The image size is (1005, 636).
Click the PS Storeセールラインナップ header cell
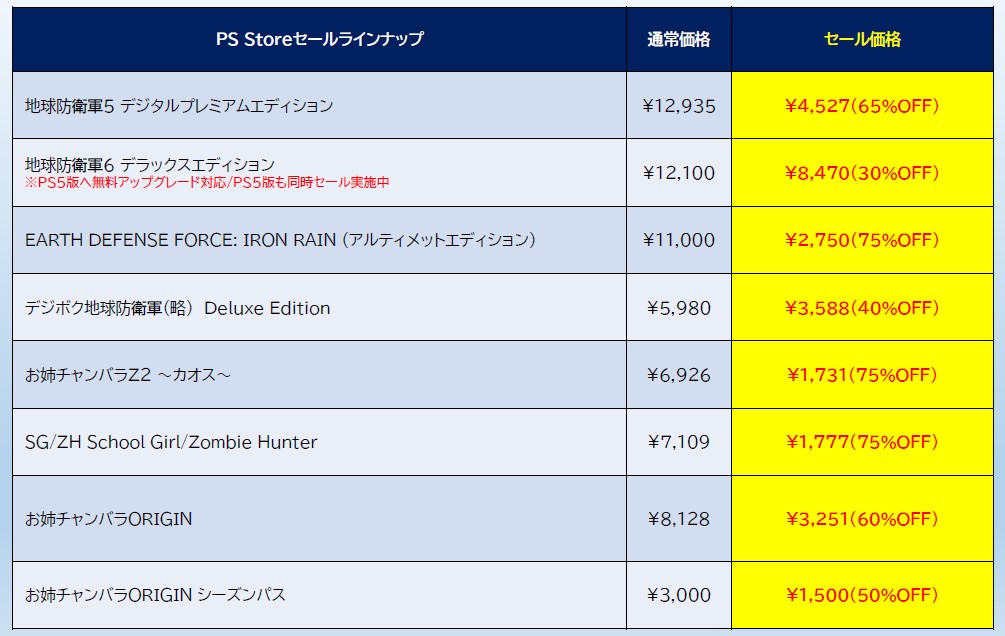[x=319, y=39]
